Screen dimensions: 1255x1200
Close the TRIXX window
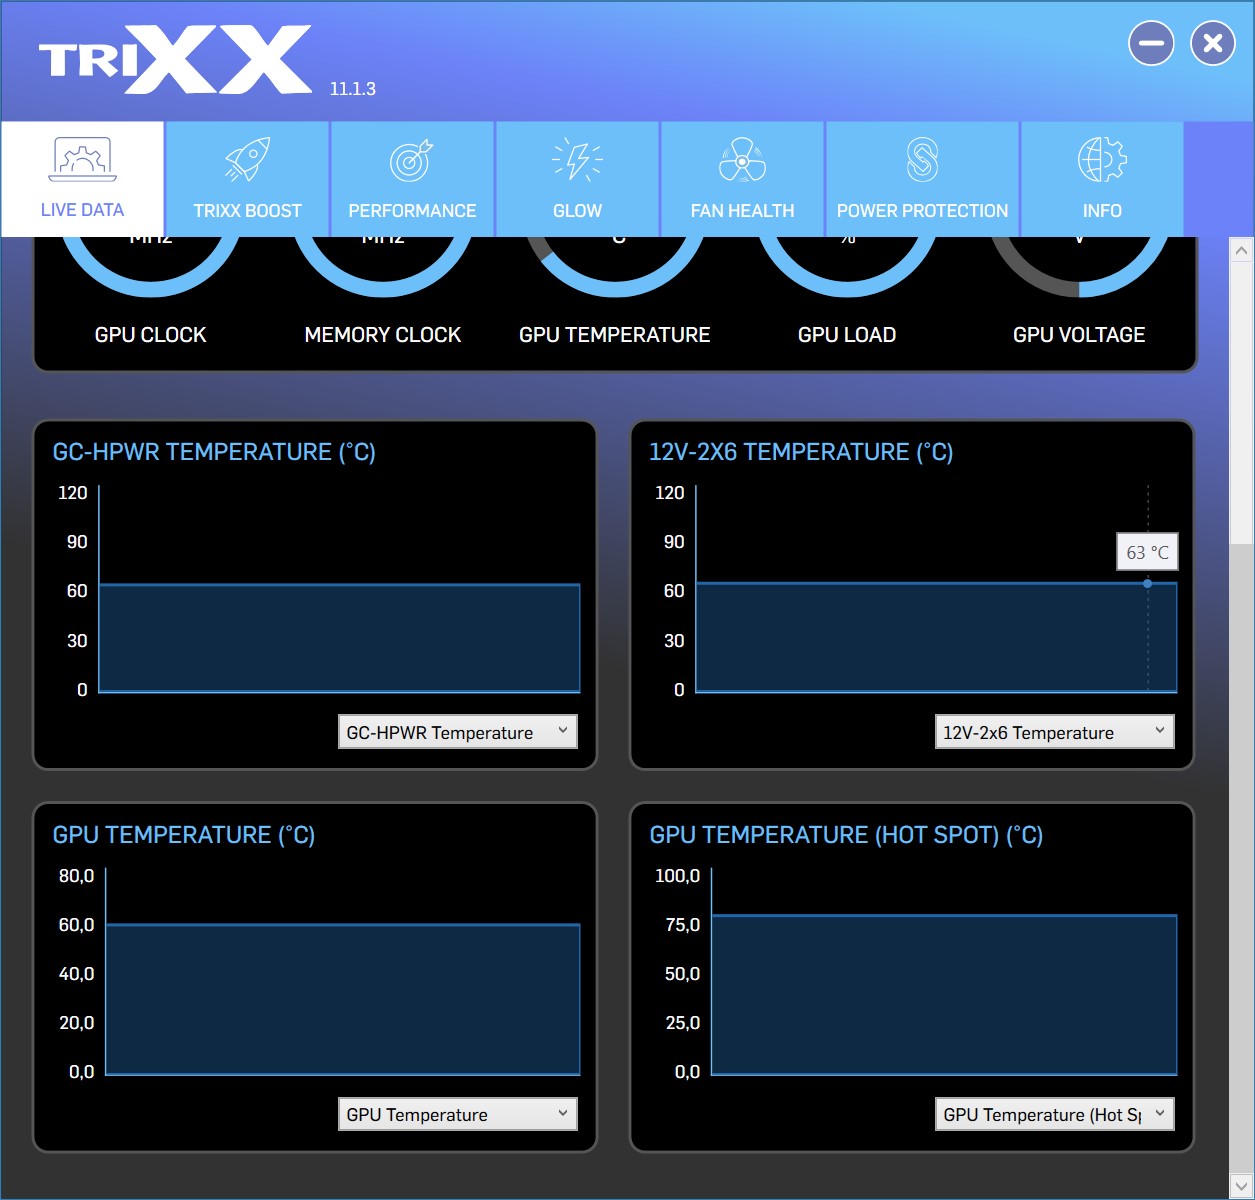pyautogui.click(x=1213, y=43)
